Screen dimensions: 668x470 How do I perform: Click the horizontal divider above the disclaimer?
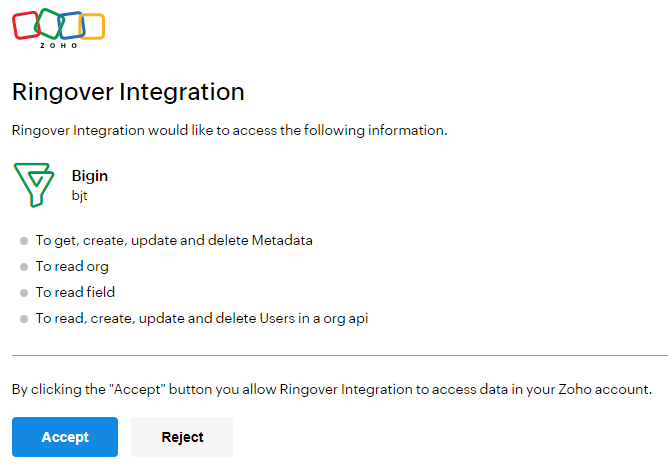(x=340, y=355)
